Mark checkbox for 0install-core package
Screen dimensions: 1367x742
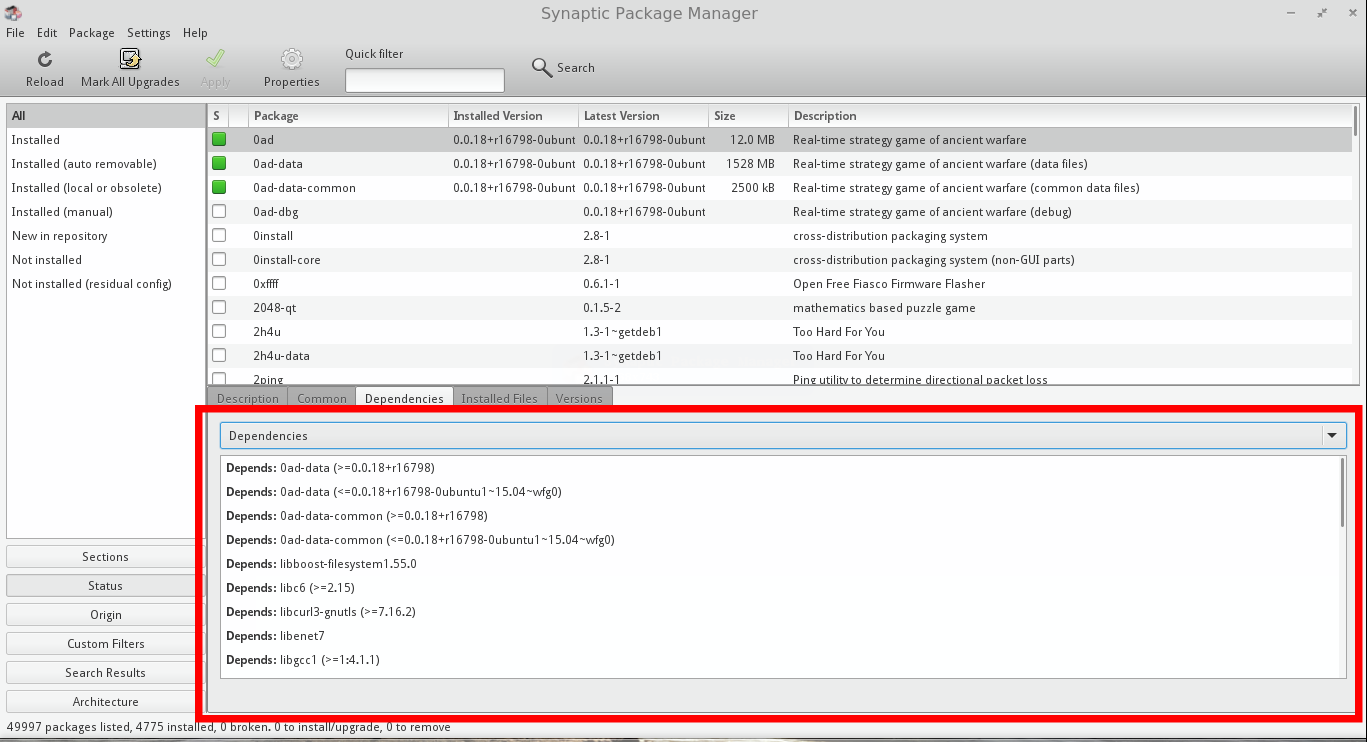pyautogui.click(x=219, y=260)
